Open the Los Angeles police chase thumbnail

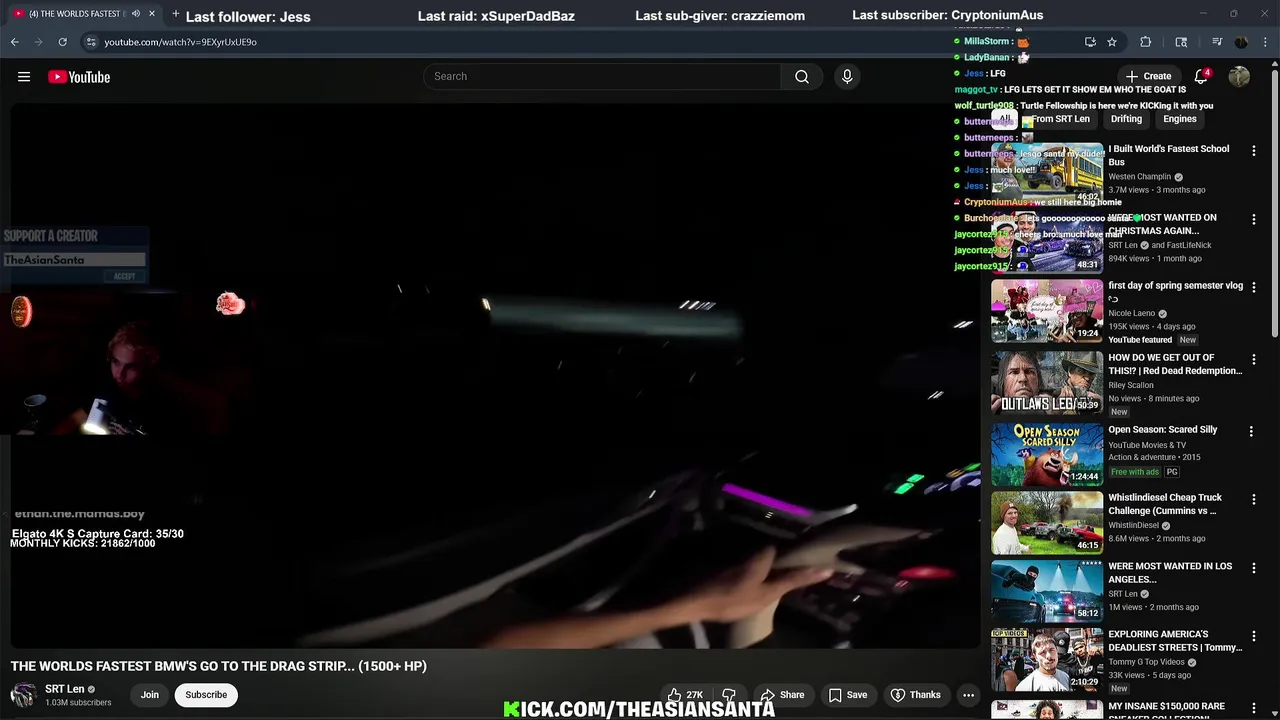(x=1047, y=591)
